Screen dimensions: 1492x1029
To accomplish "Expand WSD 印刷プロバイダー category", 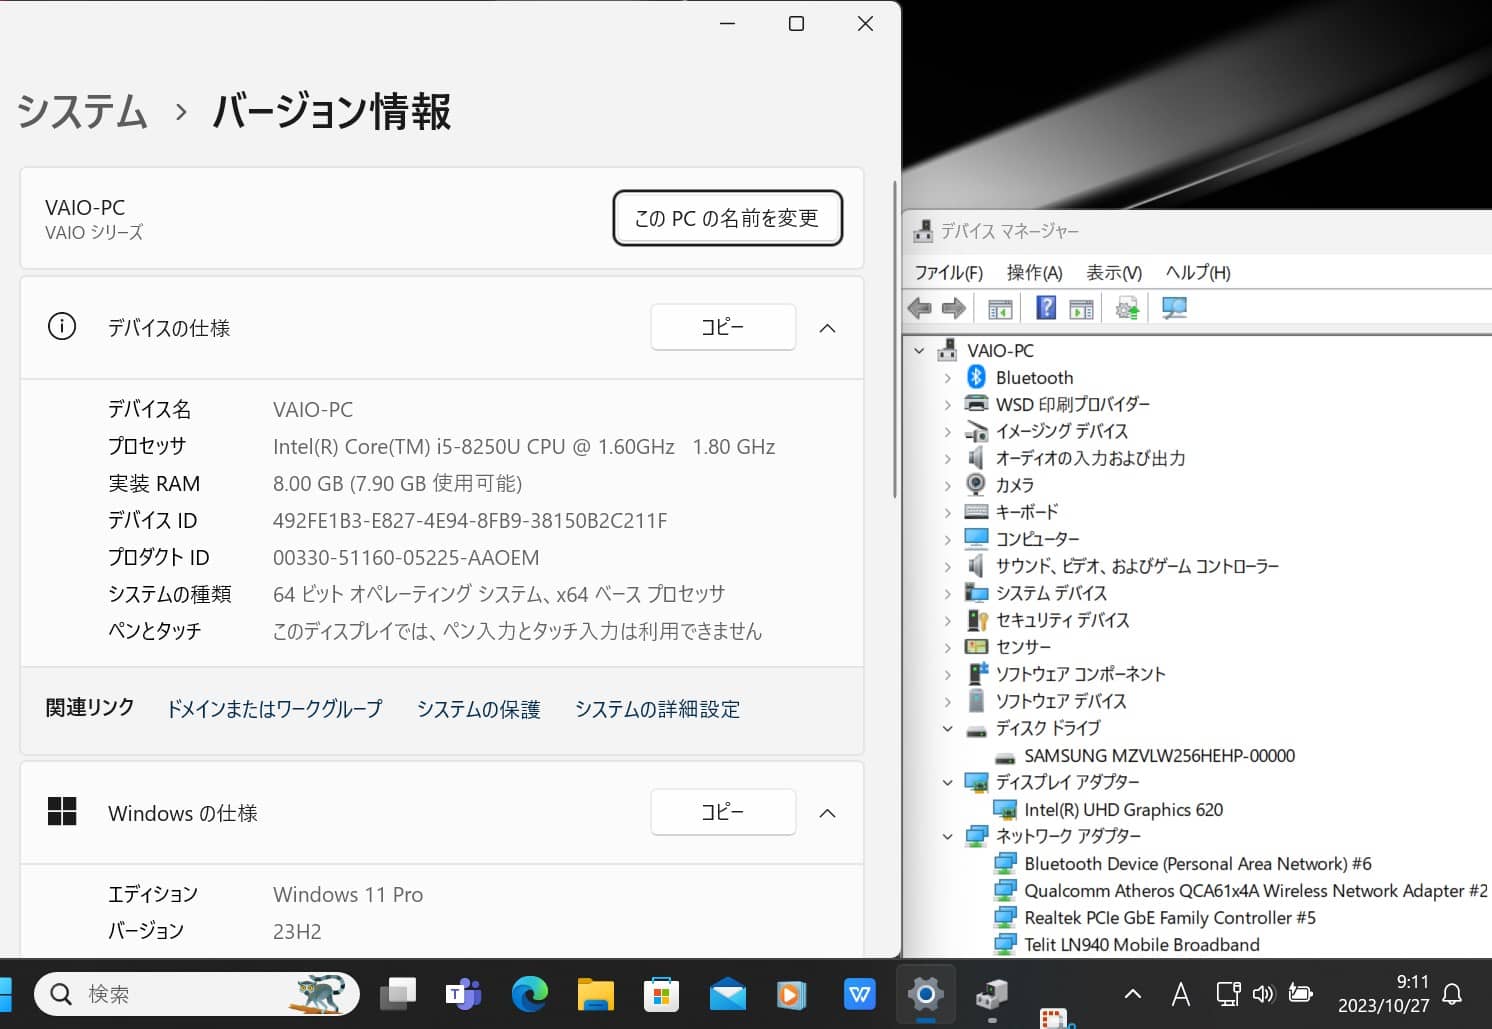I will pyautogui.click(x=947, y=405).
